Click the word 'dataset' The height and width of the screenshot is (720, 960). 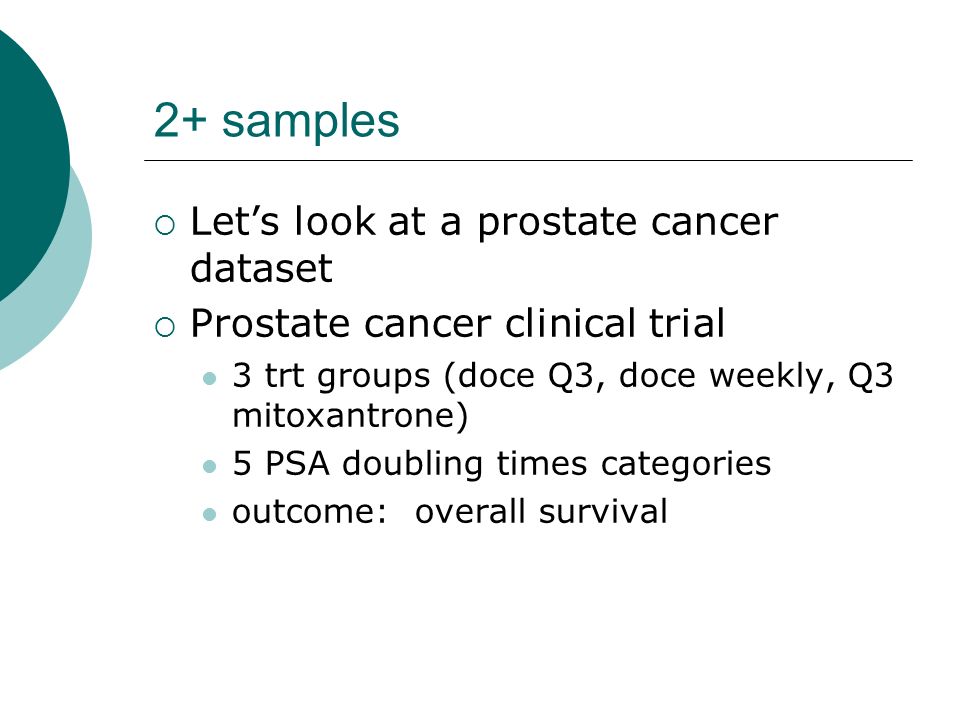pos(261,268)
